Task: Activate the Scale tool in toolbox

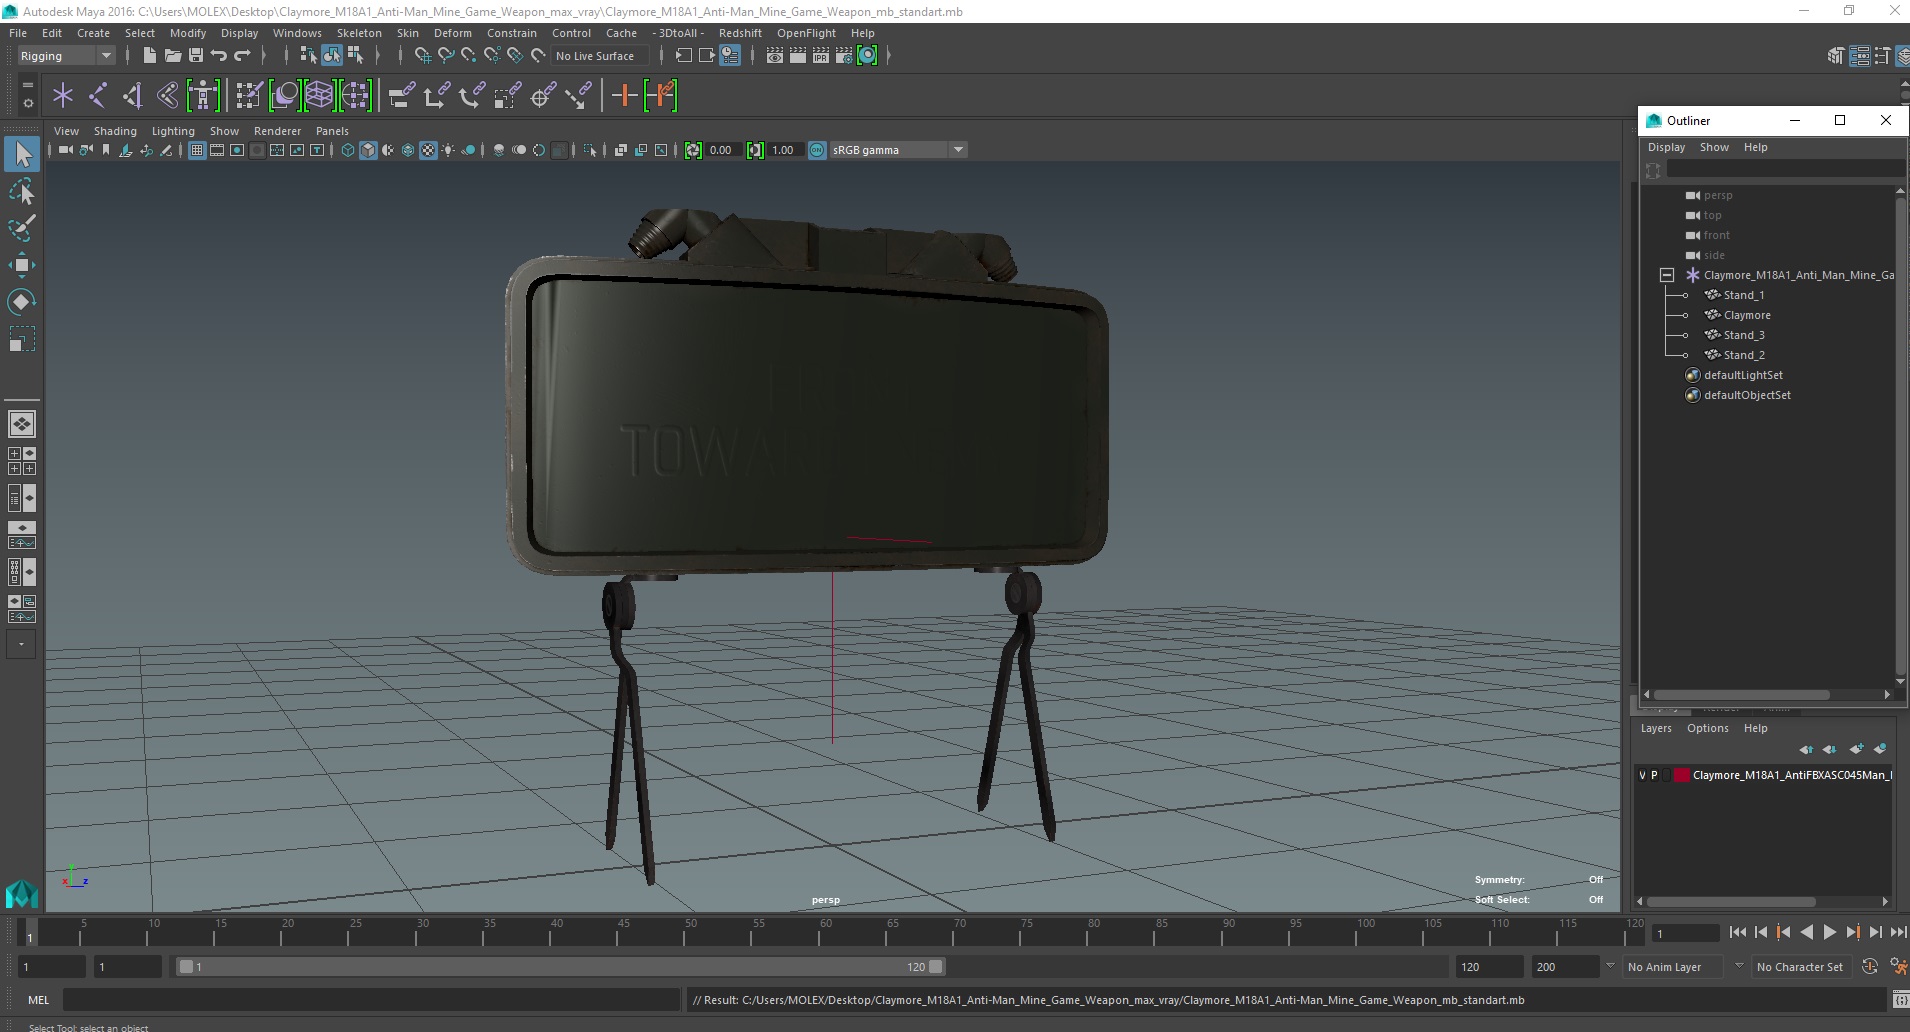Action: [x=22, y=339]
